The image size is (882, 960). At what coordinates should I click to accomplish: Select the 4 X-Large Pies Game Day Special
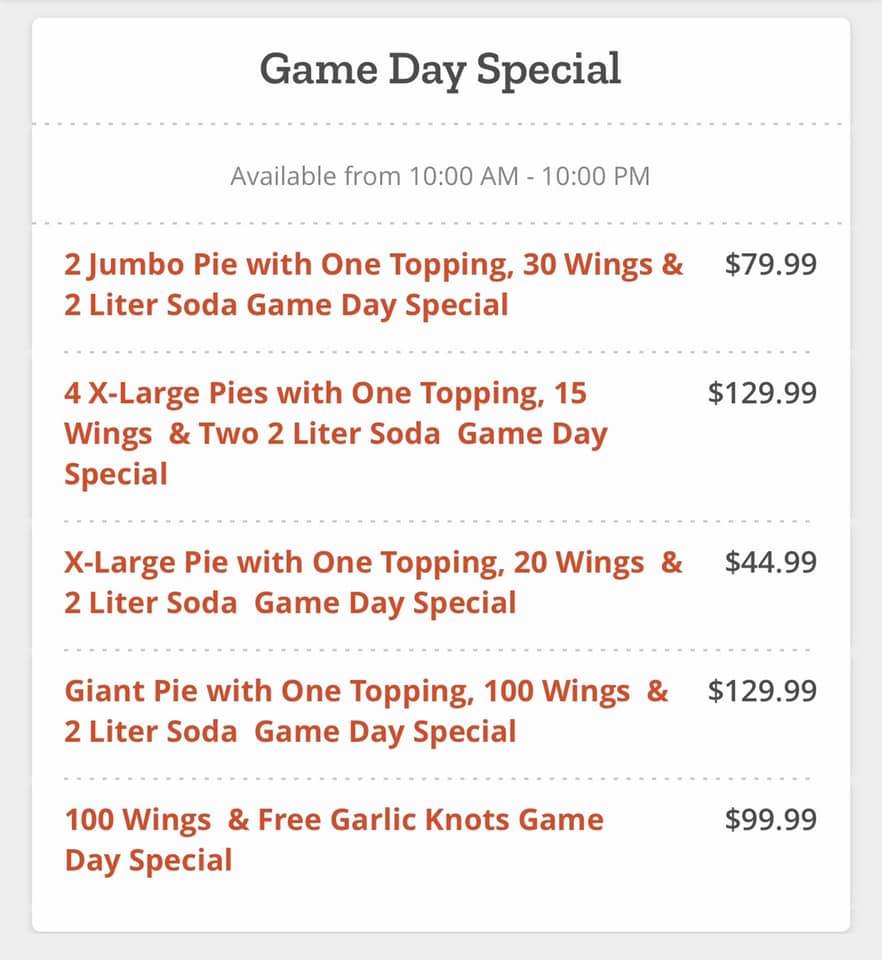(x=336, y=433)
